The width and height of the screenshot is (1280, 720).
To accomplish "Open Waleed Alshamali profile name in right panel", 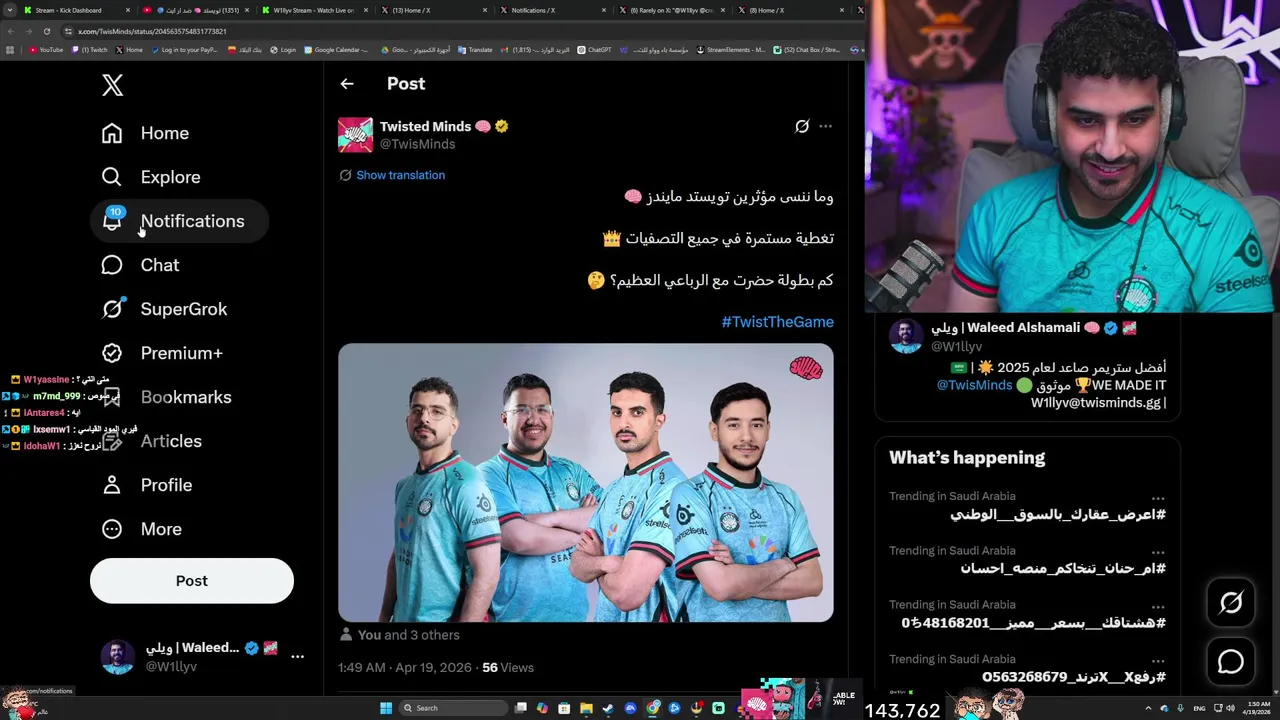I will (1006, 328).
